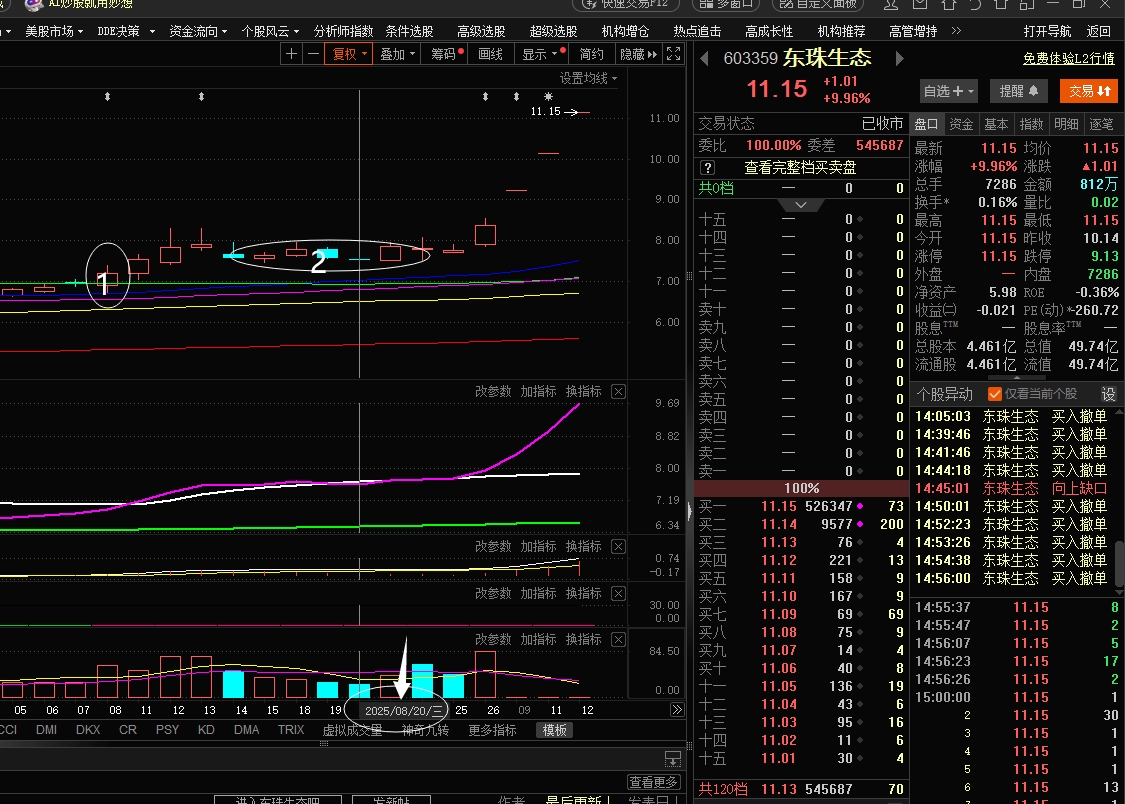1125x804 pixels.
Task: Expand more toolbar items with » icon
Action: 956,31
